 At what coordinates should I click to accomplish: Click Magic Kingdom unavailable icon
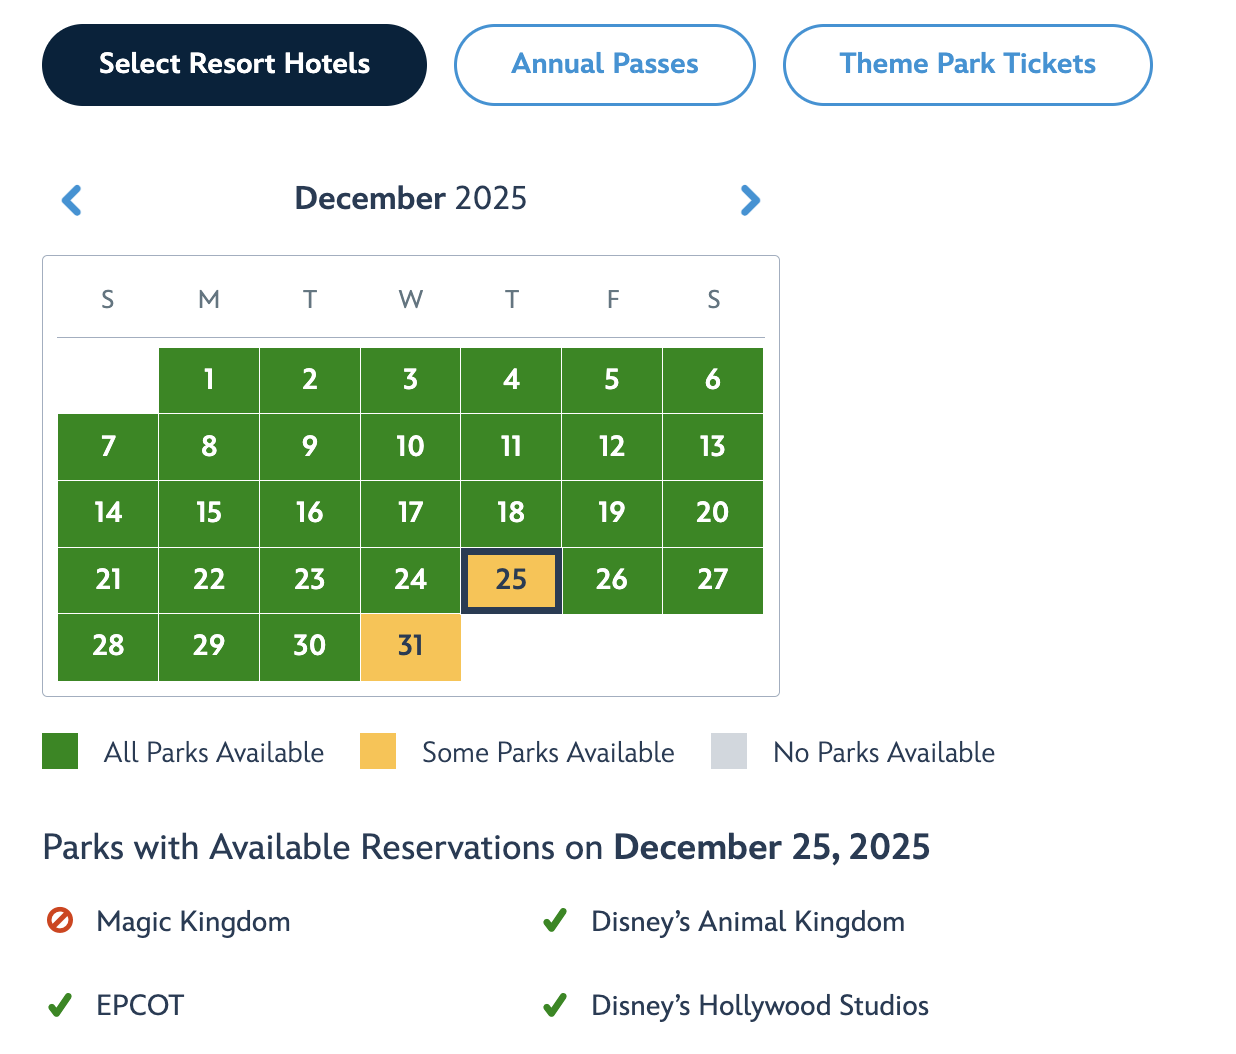[60, 920]
